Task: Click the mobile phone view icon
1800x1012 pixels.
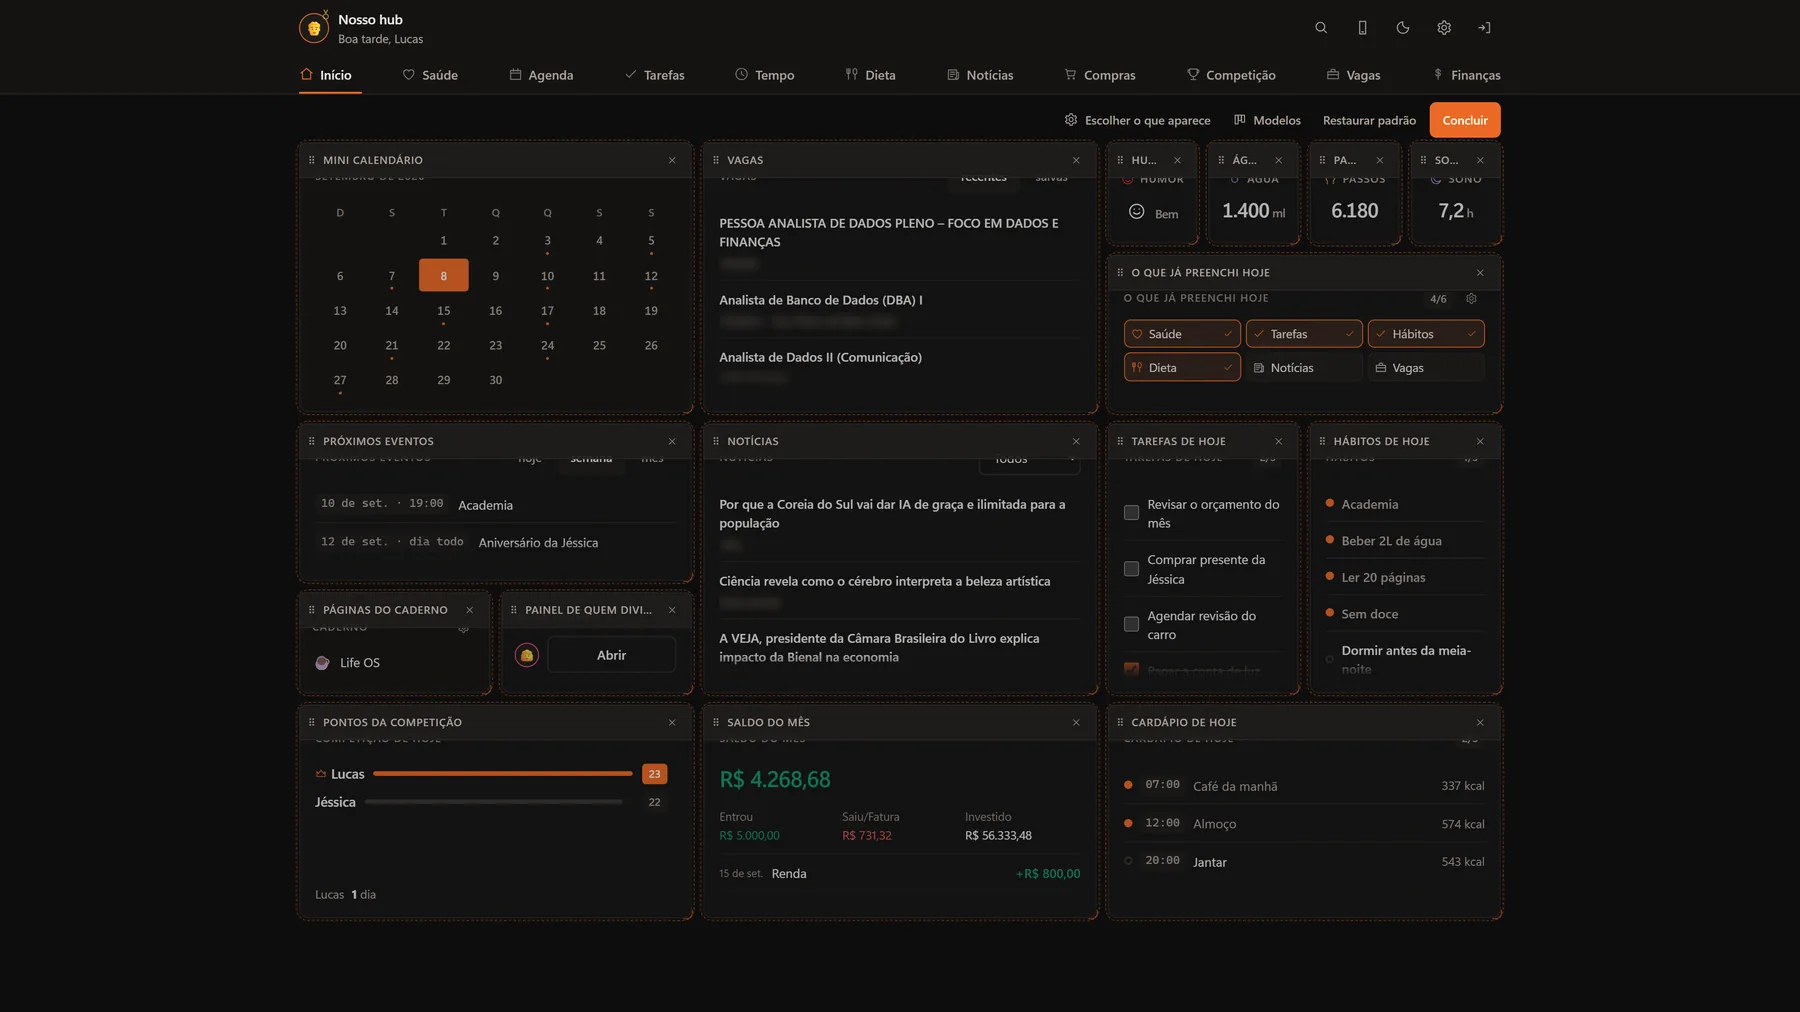Action: (1362, 28)
